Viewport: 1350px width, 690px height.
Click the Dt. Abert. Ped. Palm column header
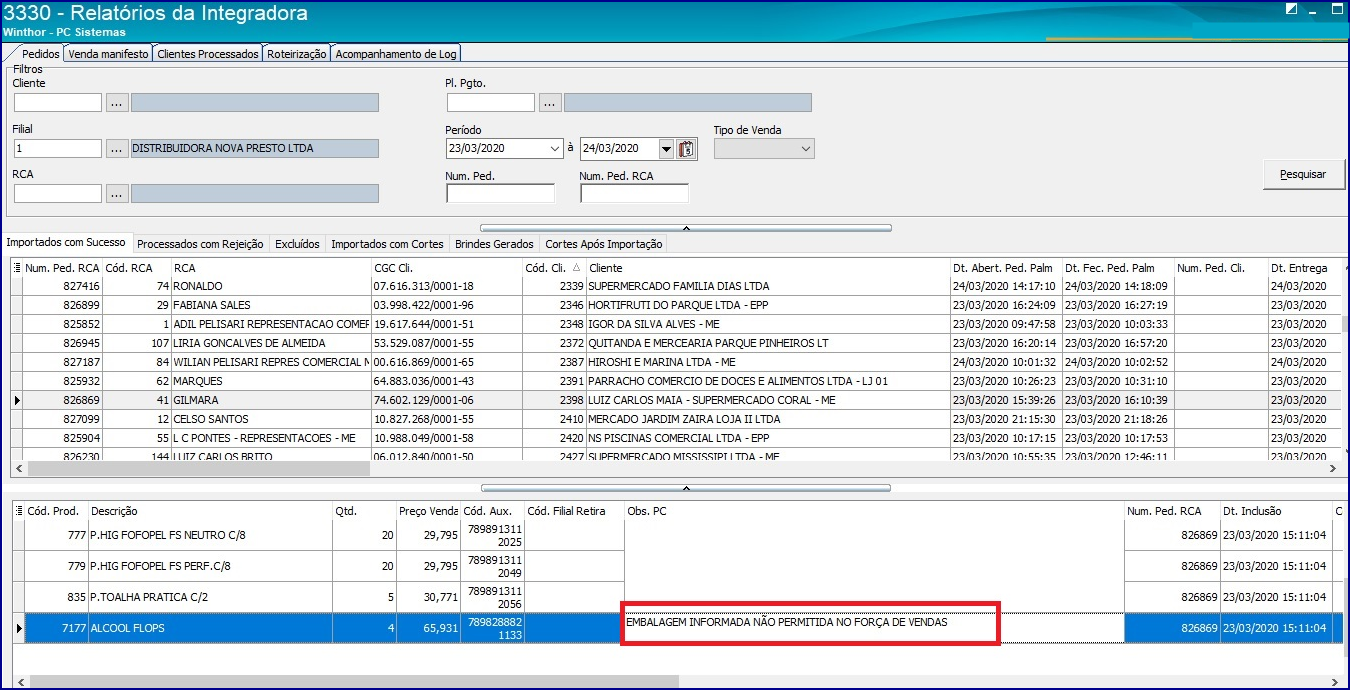1005,268
